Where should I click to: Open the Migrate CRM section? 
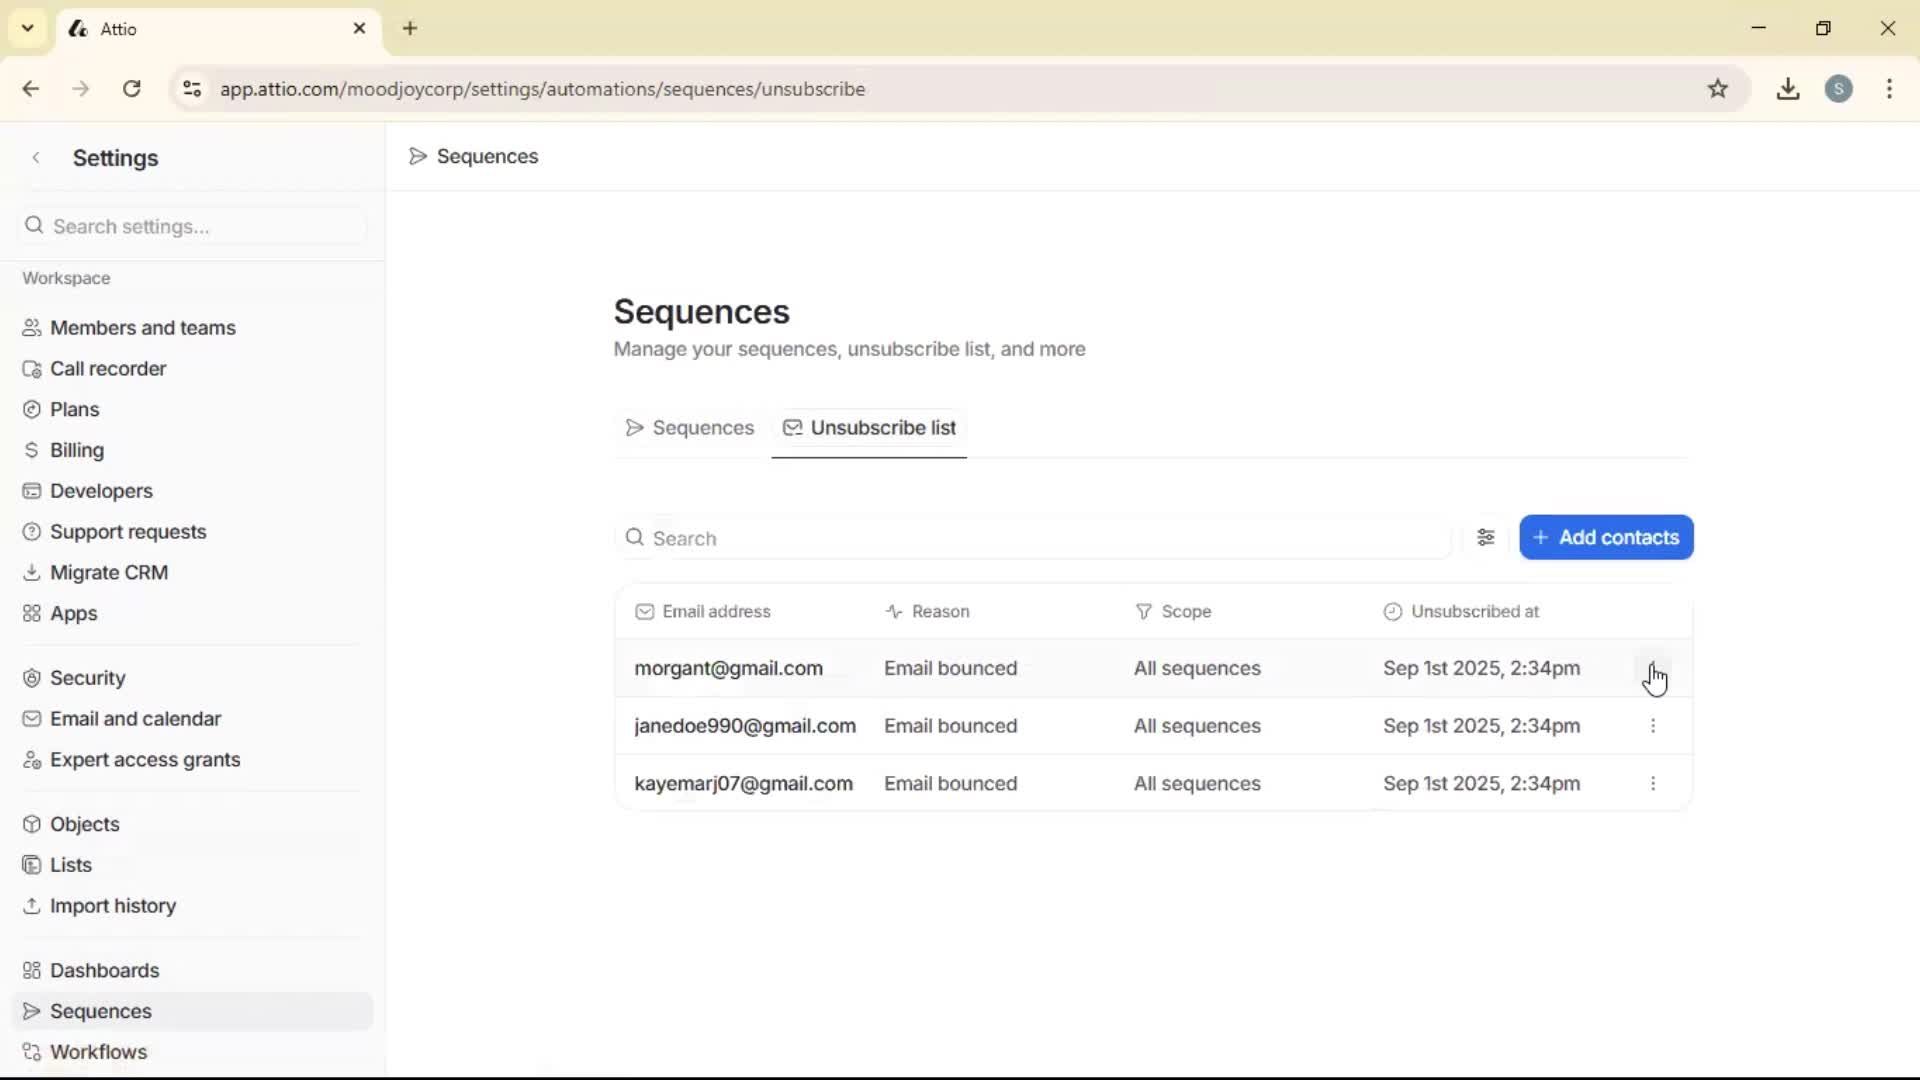(108, 572)
